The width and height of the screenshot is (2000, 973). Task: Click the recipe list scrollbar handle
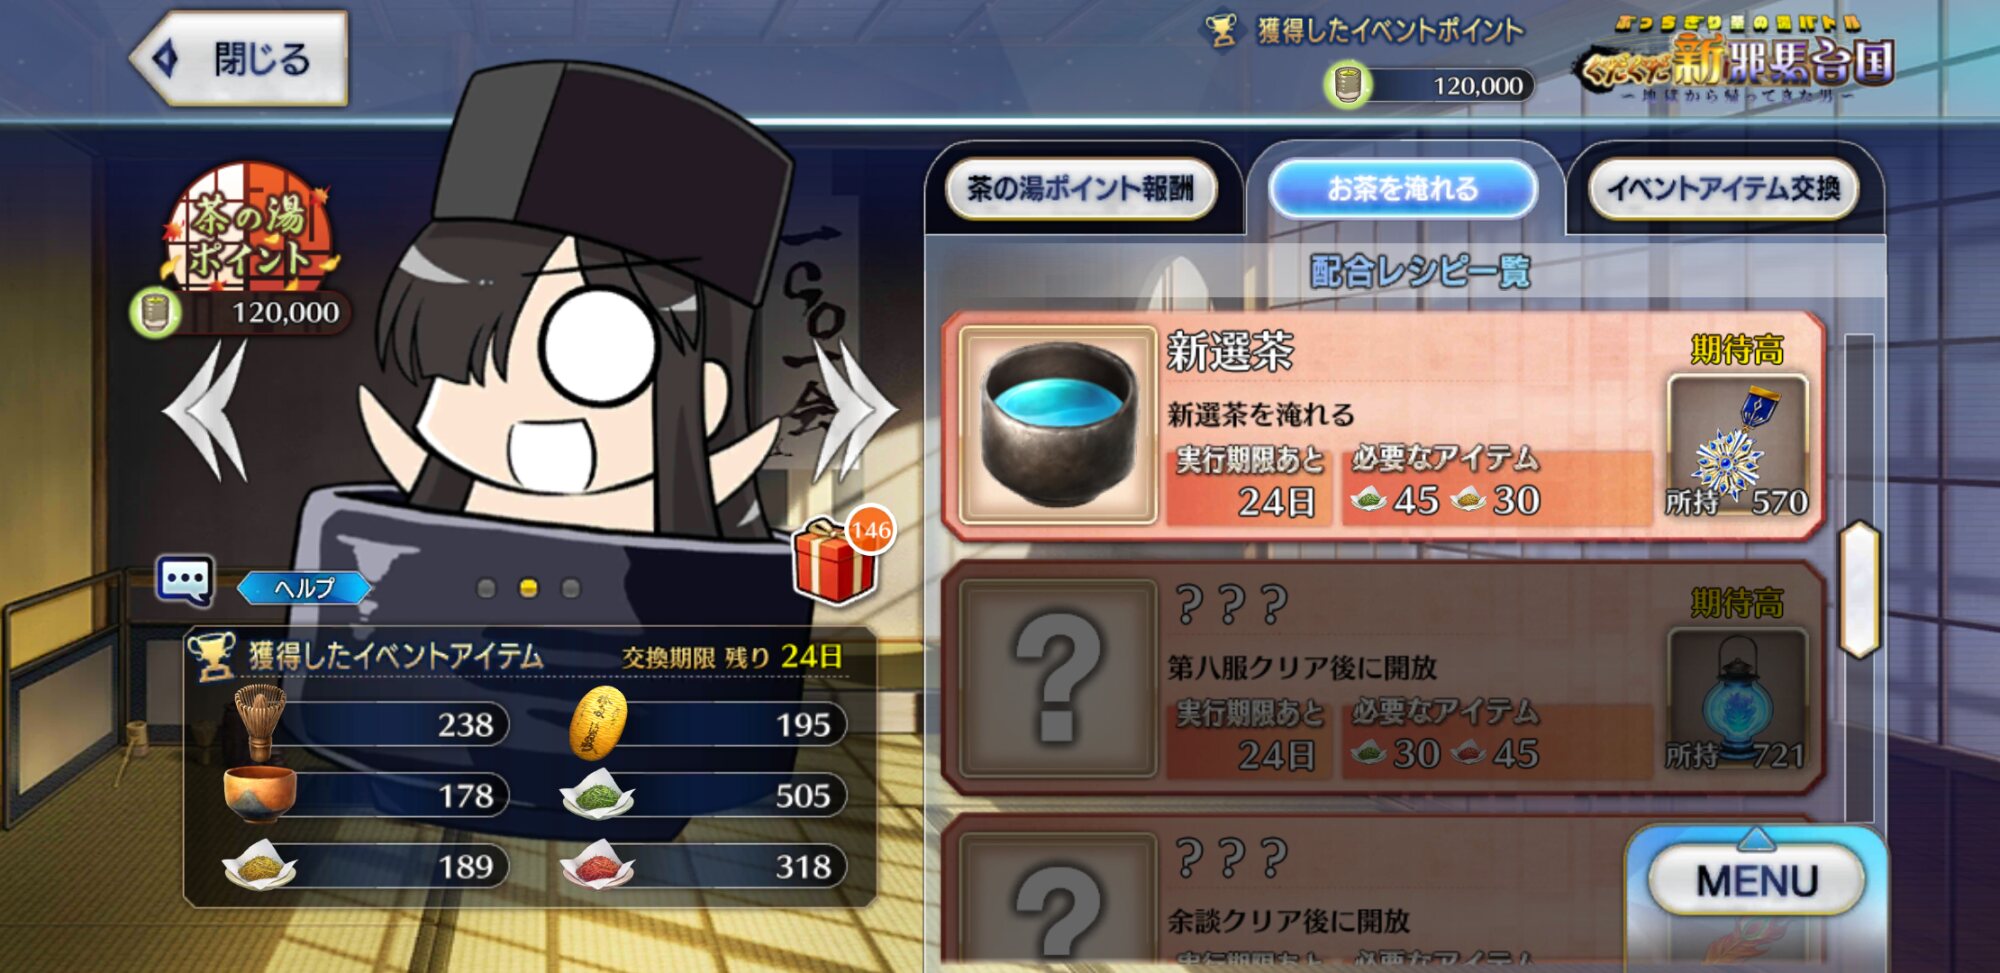pyautogui.click(x=1860, y=589)
